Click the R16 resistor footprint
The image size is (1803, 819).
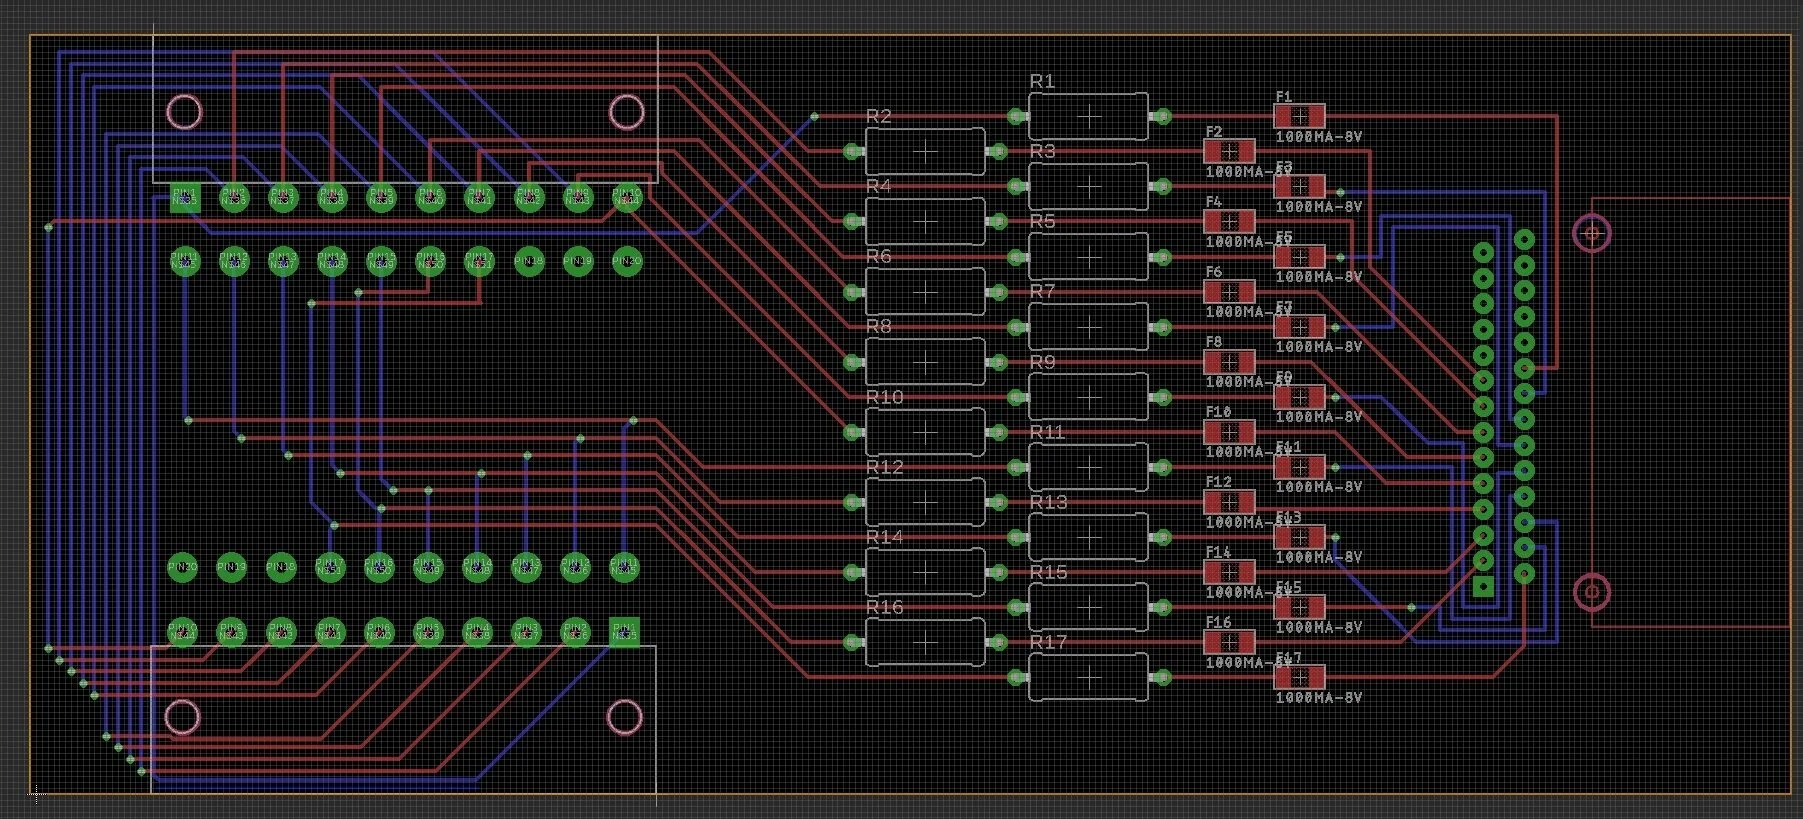coord(925,643)
